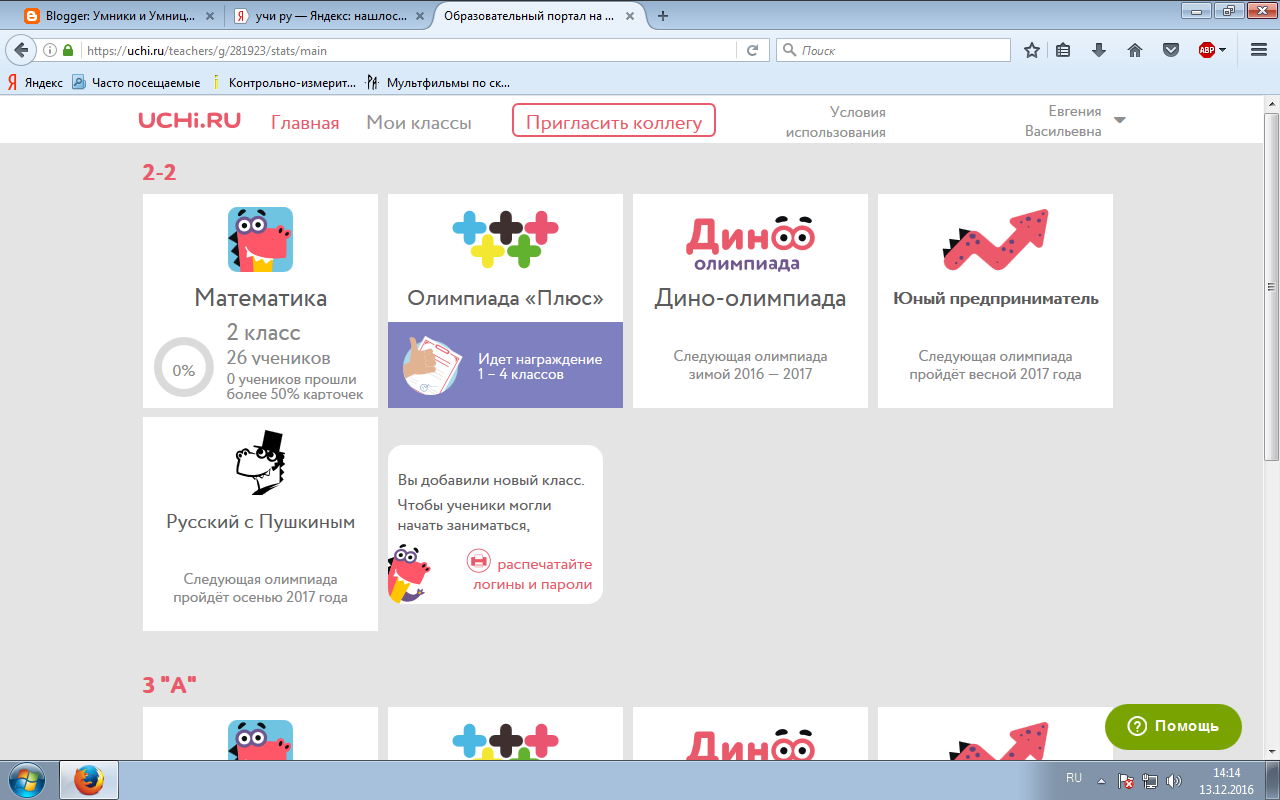Screen dimensions: 1280x800
Task: Reload the page with the refresh icon
Action: pyautogui.click(x=753, y=50)
